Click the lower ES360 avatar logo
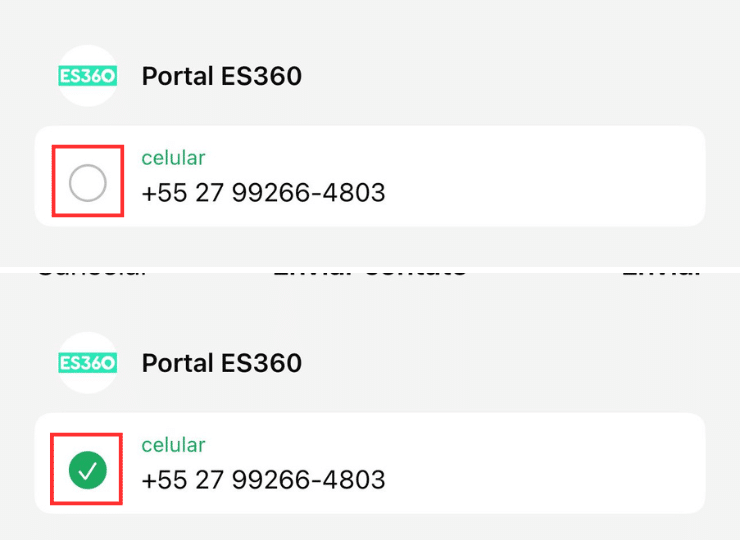The image size is (740, 540). point(88,363)
